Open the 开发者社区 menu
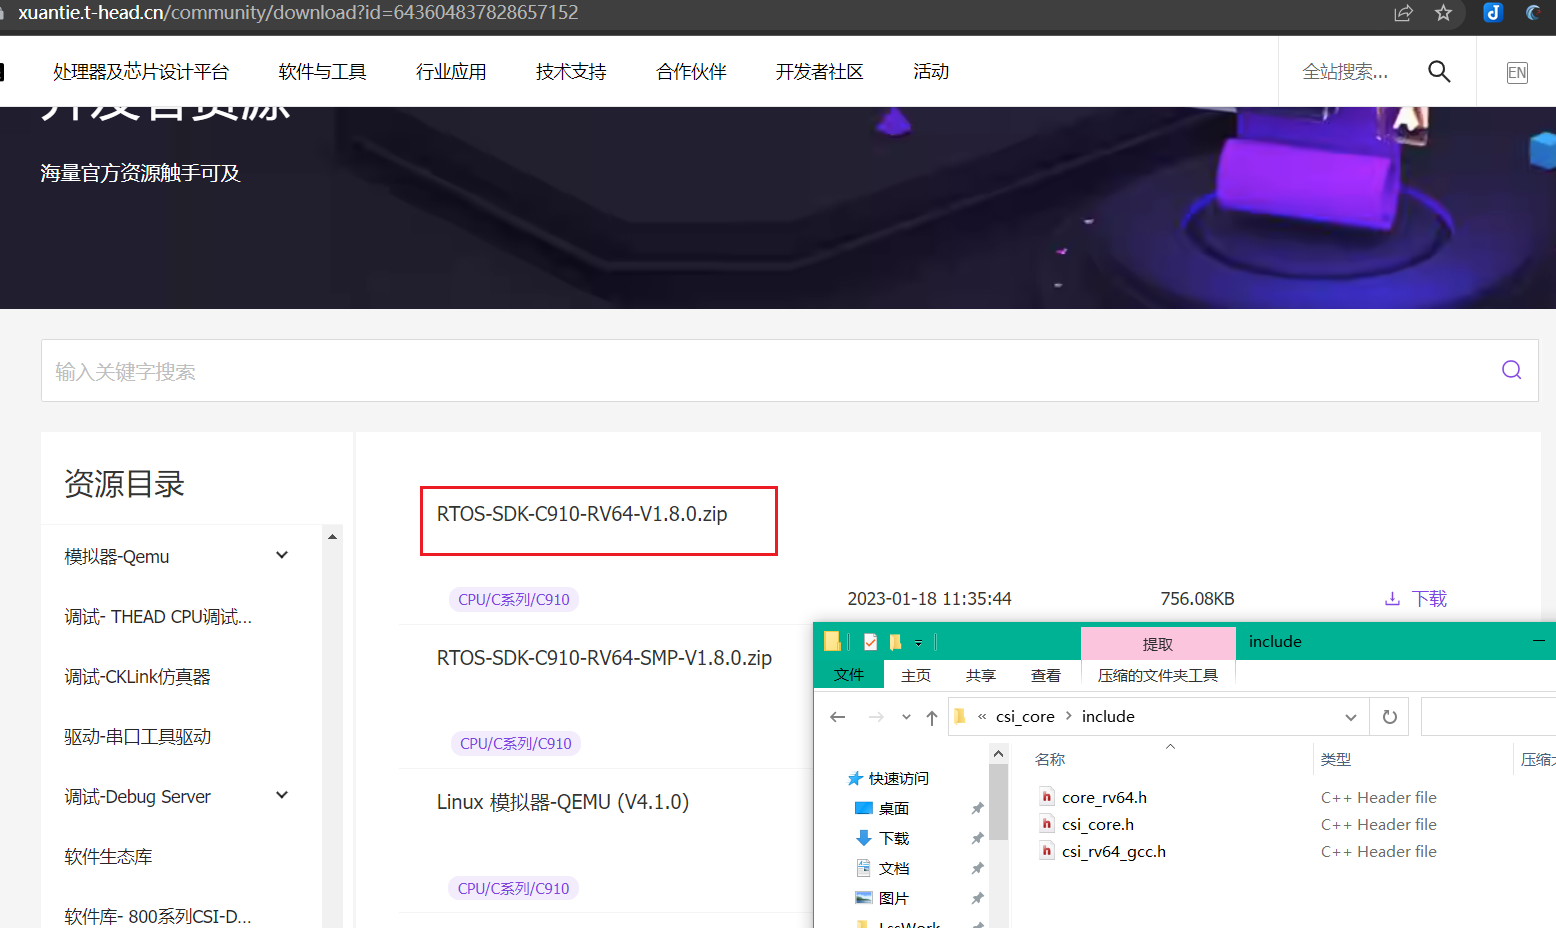1556x928 pixels. pyautogui.click(x=819, y=72)
